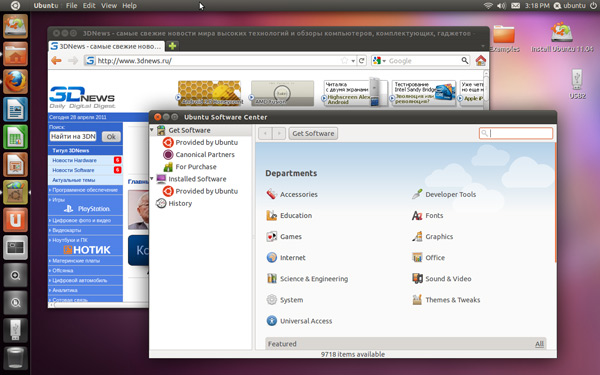
Task: Click the Get Software breadcrumb button
Action: (x=313, y=134)
